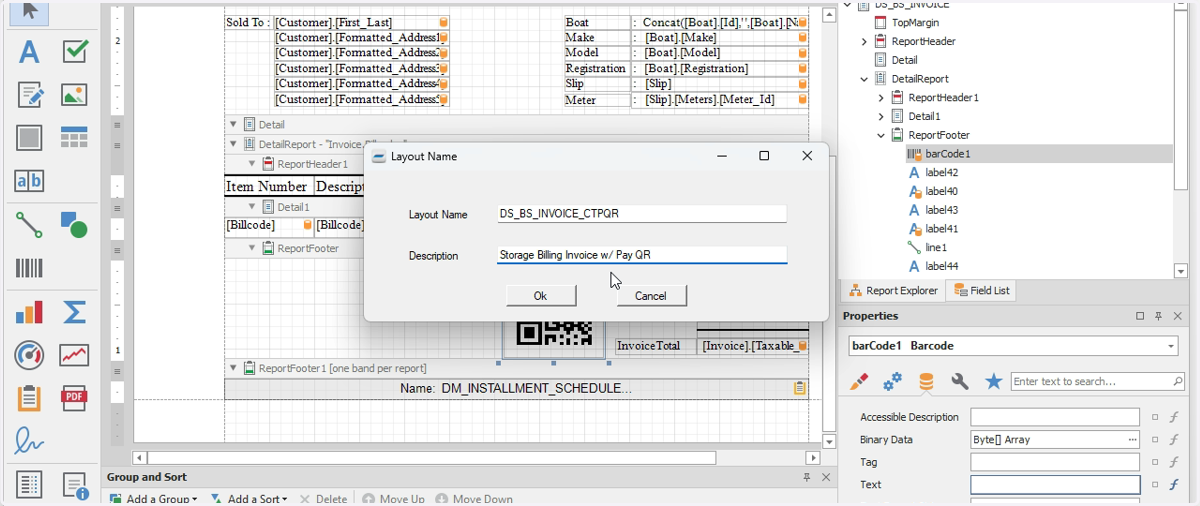Select the Sparkline control tool
1200x506 pixels.
[74, 355]
